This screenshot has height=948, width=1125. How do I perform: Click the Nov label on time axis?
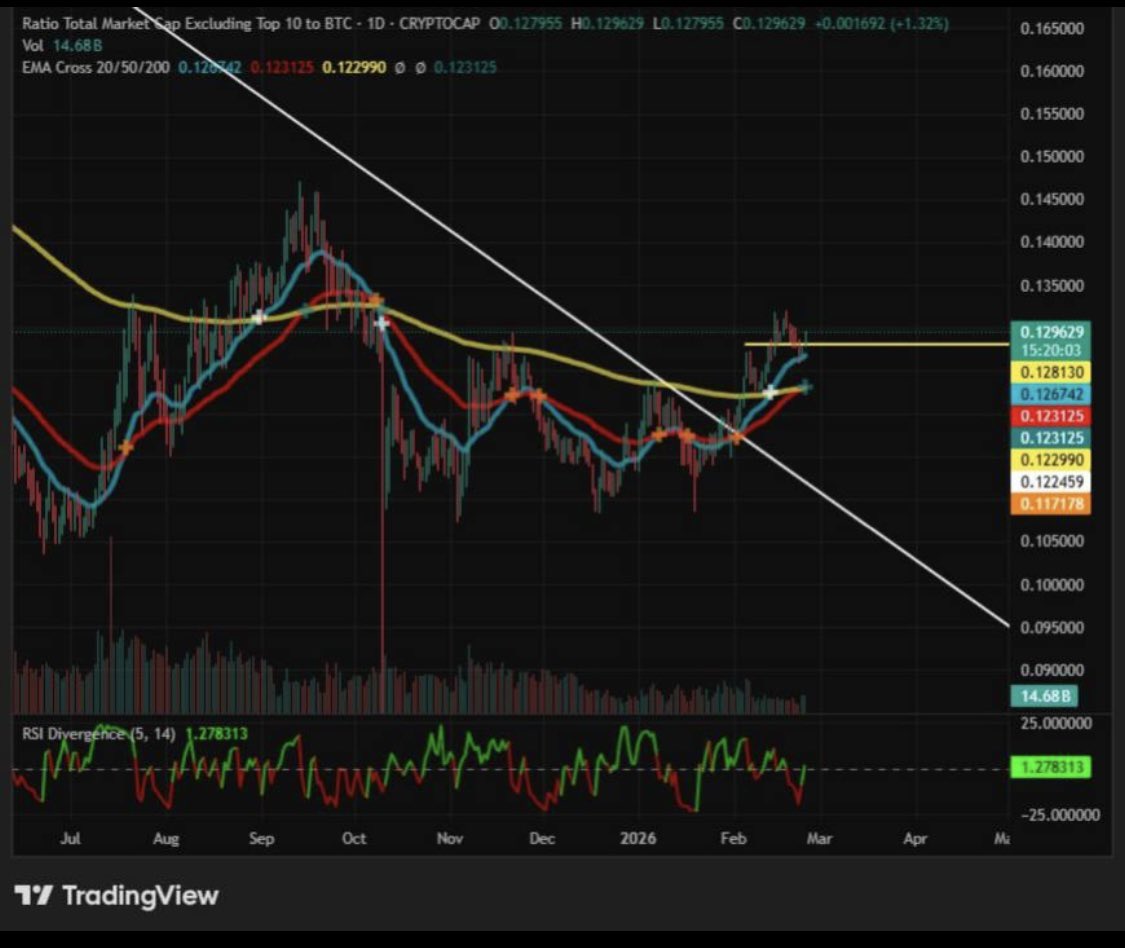450,838
